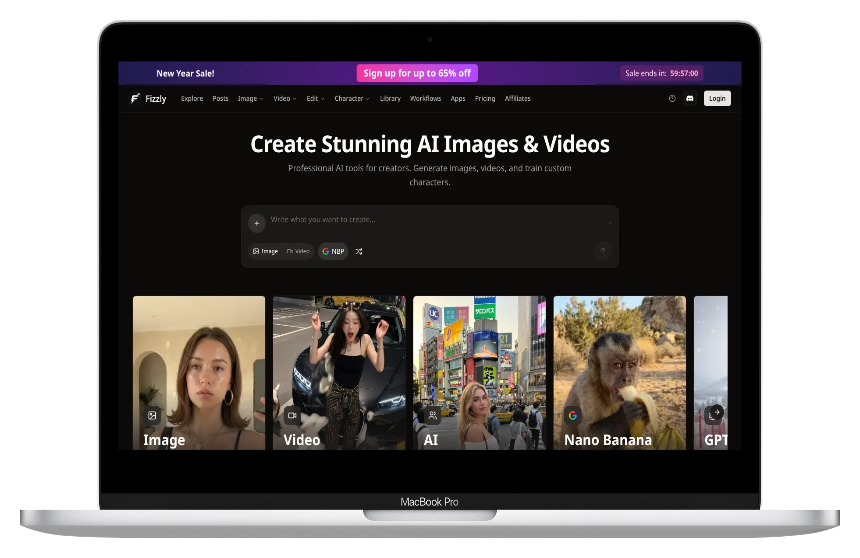Switch prompt mode to Video

[x=298, y=251]
